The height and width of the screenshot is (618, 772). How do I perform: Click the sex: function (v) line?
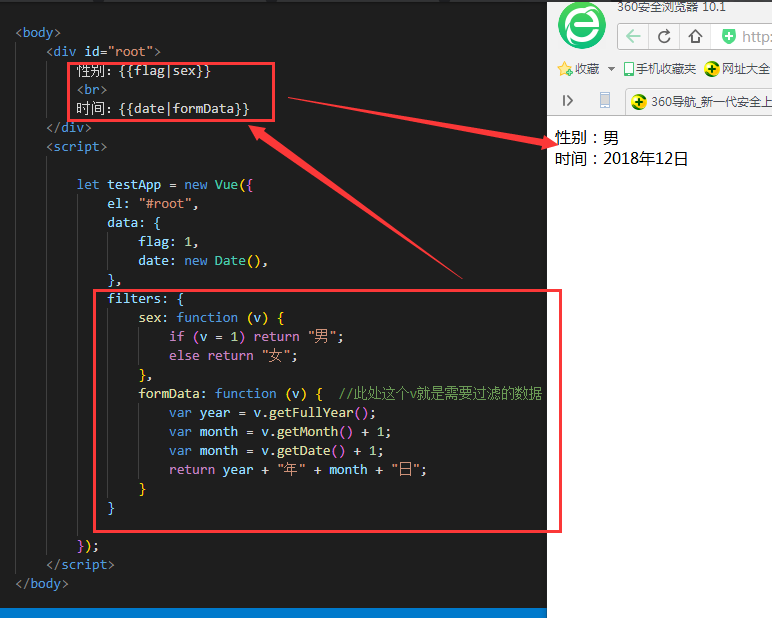tap(211, 318)
